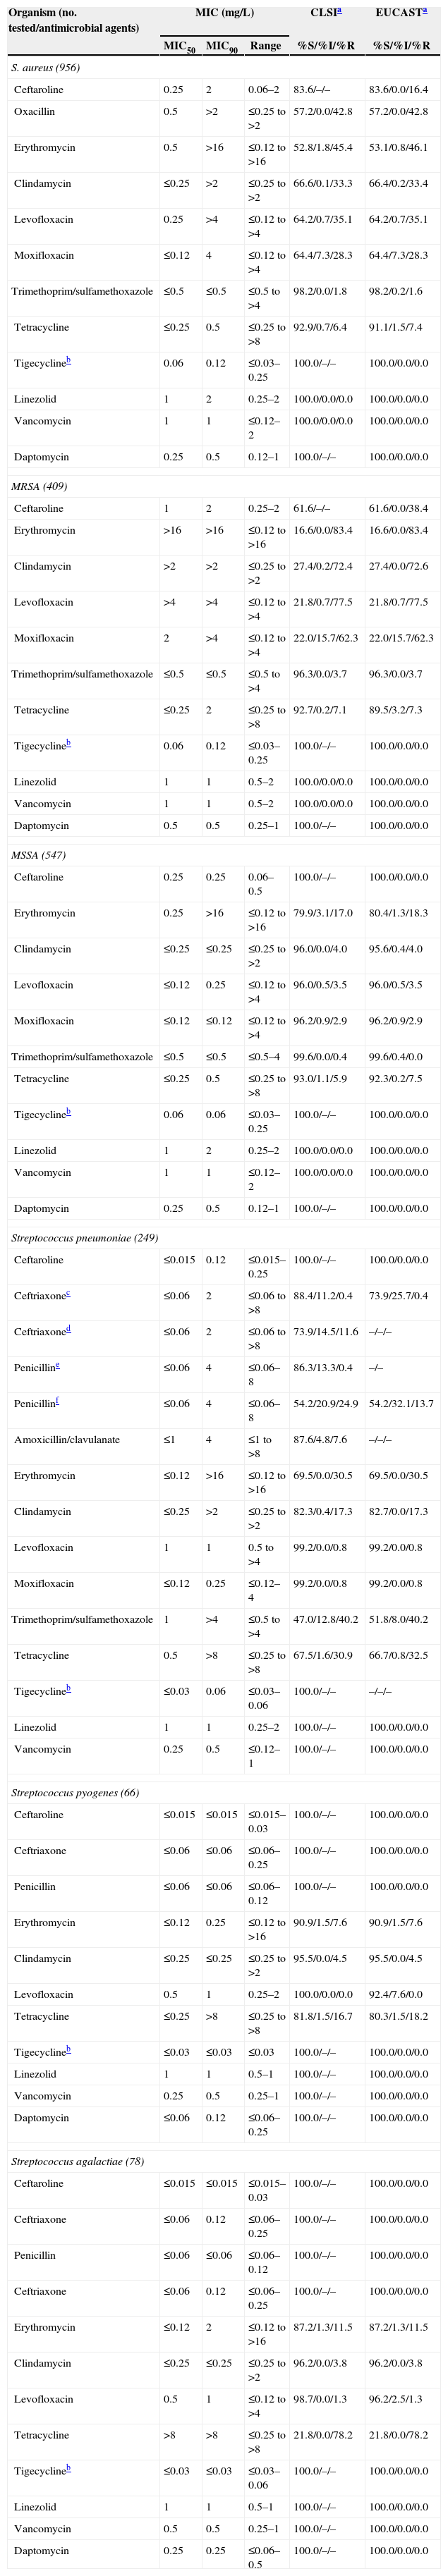Select the S. aureus (956) group heading

pyautogui.click(x=45, y=68)
